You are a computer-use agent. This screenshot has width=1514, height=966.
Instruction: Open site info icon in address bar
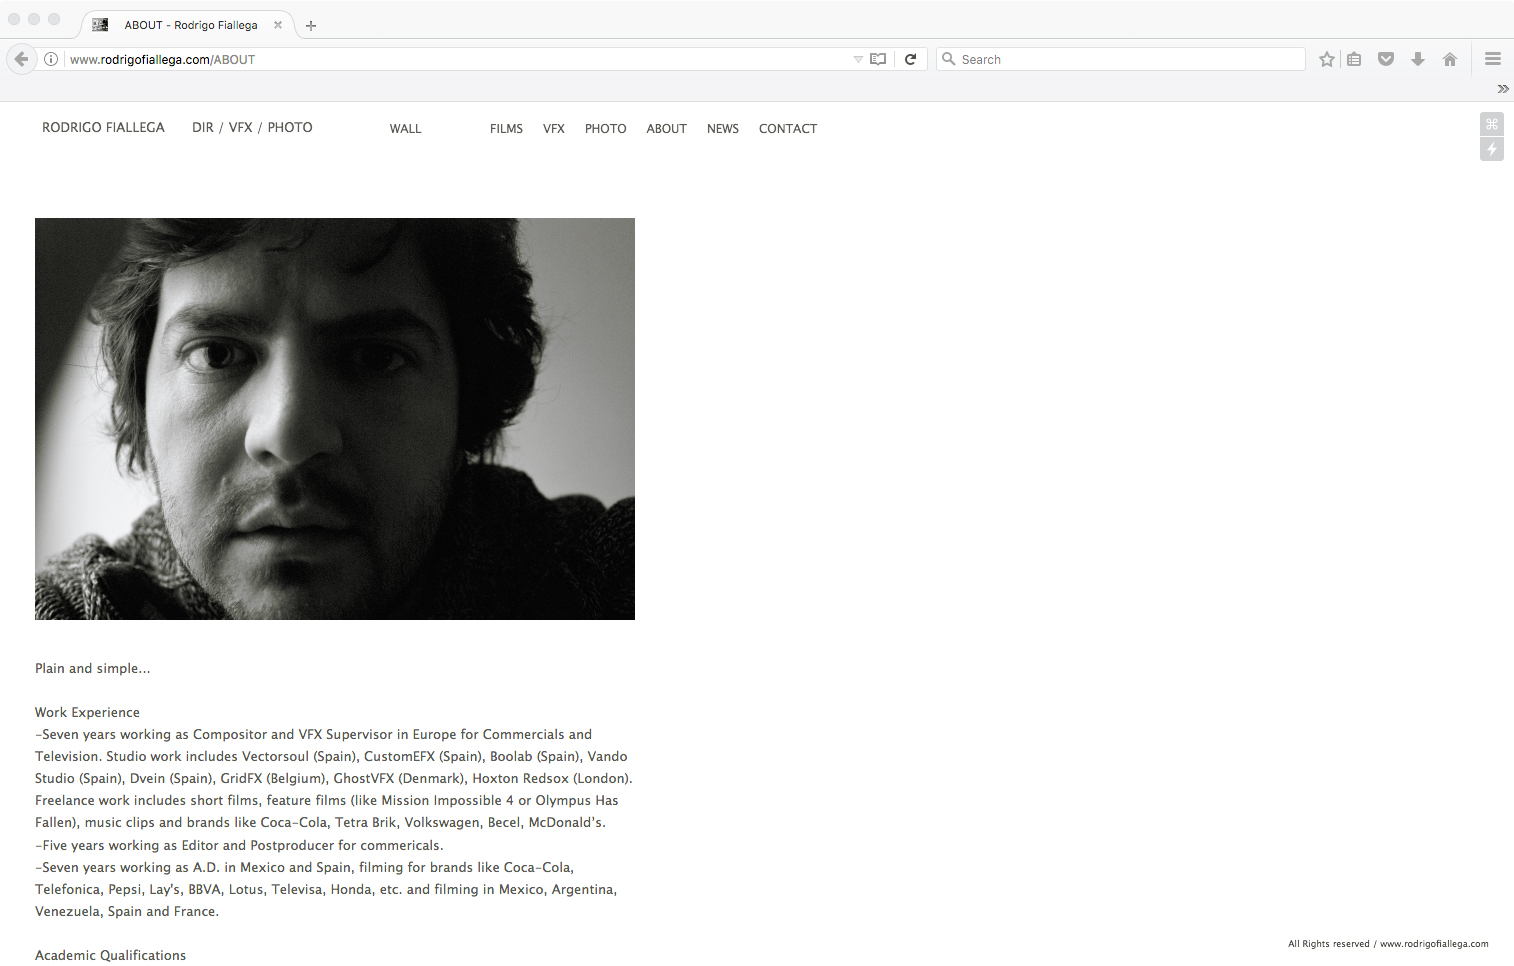(x=51, y=59)
